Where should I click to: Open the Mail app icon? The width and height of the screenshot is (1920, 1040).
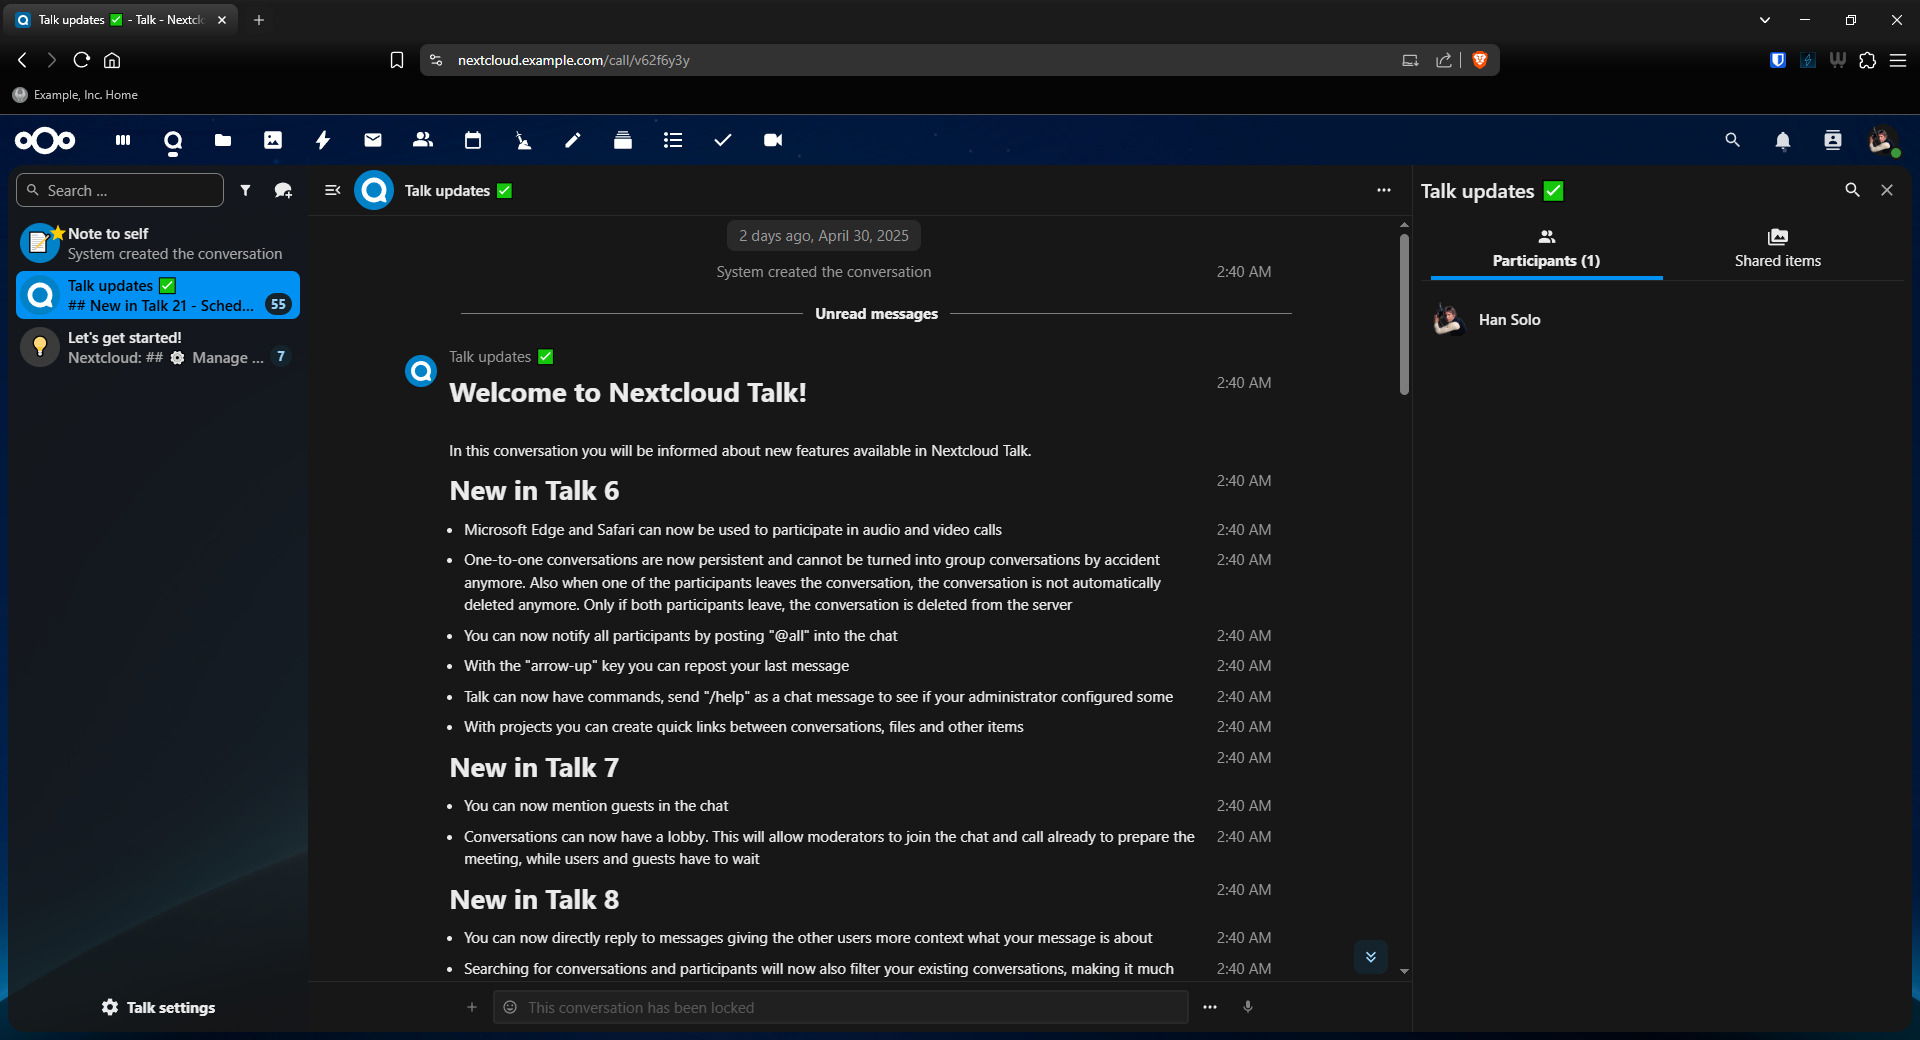[x=373, y=141]
